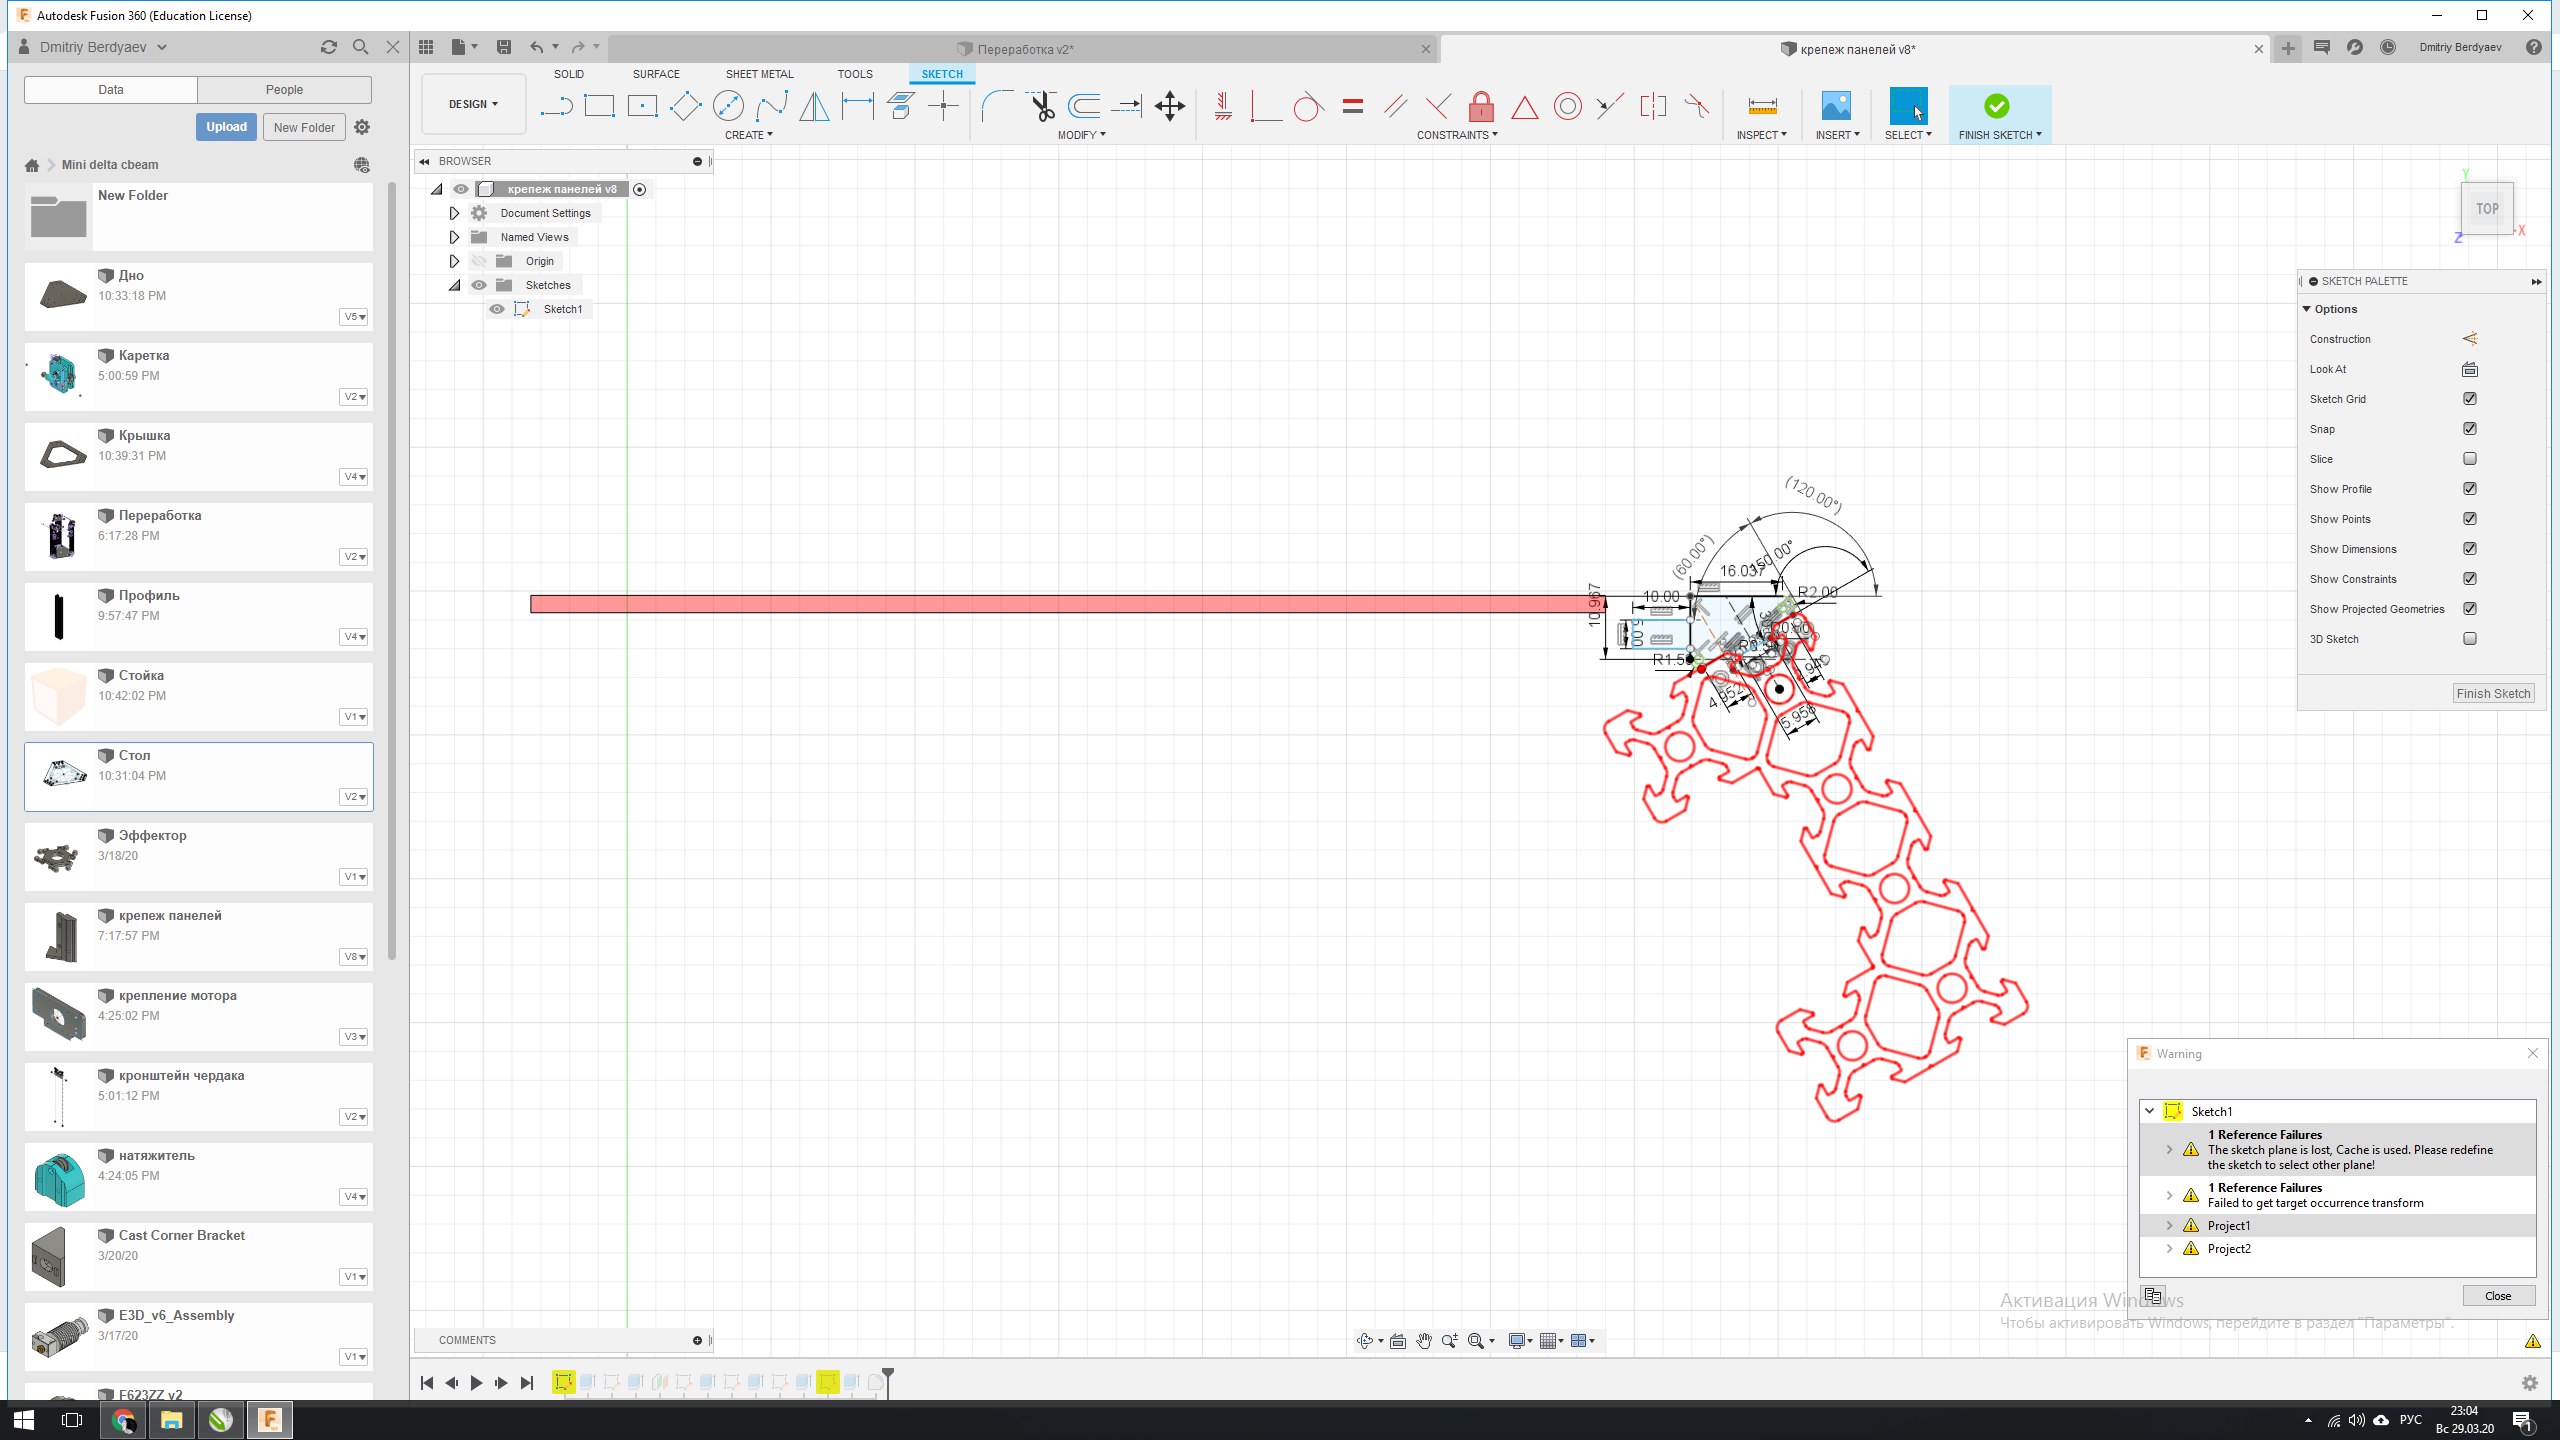Open the Measure inspect tool

tap(1762, 106)
